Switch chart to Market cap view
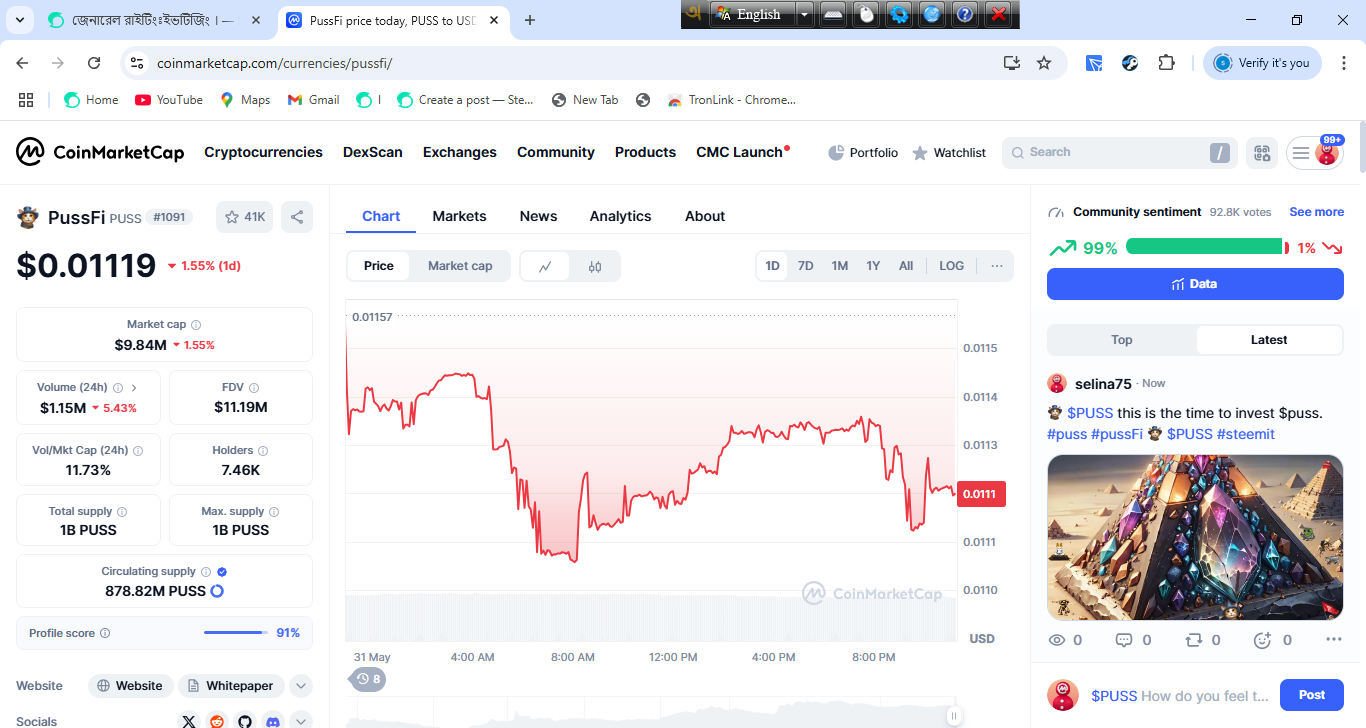 (x=460, y=266)
